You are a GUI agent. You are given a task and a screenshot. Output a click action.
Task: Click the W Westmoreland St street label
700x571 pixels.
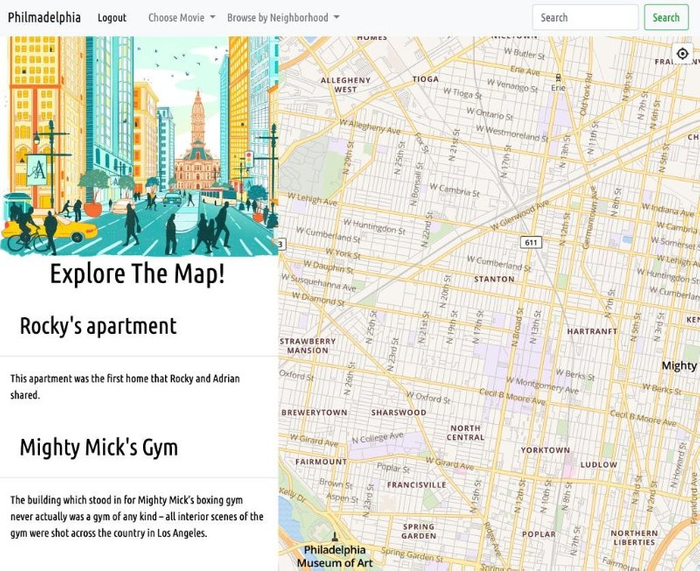tap(512, 133)
